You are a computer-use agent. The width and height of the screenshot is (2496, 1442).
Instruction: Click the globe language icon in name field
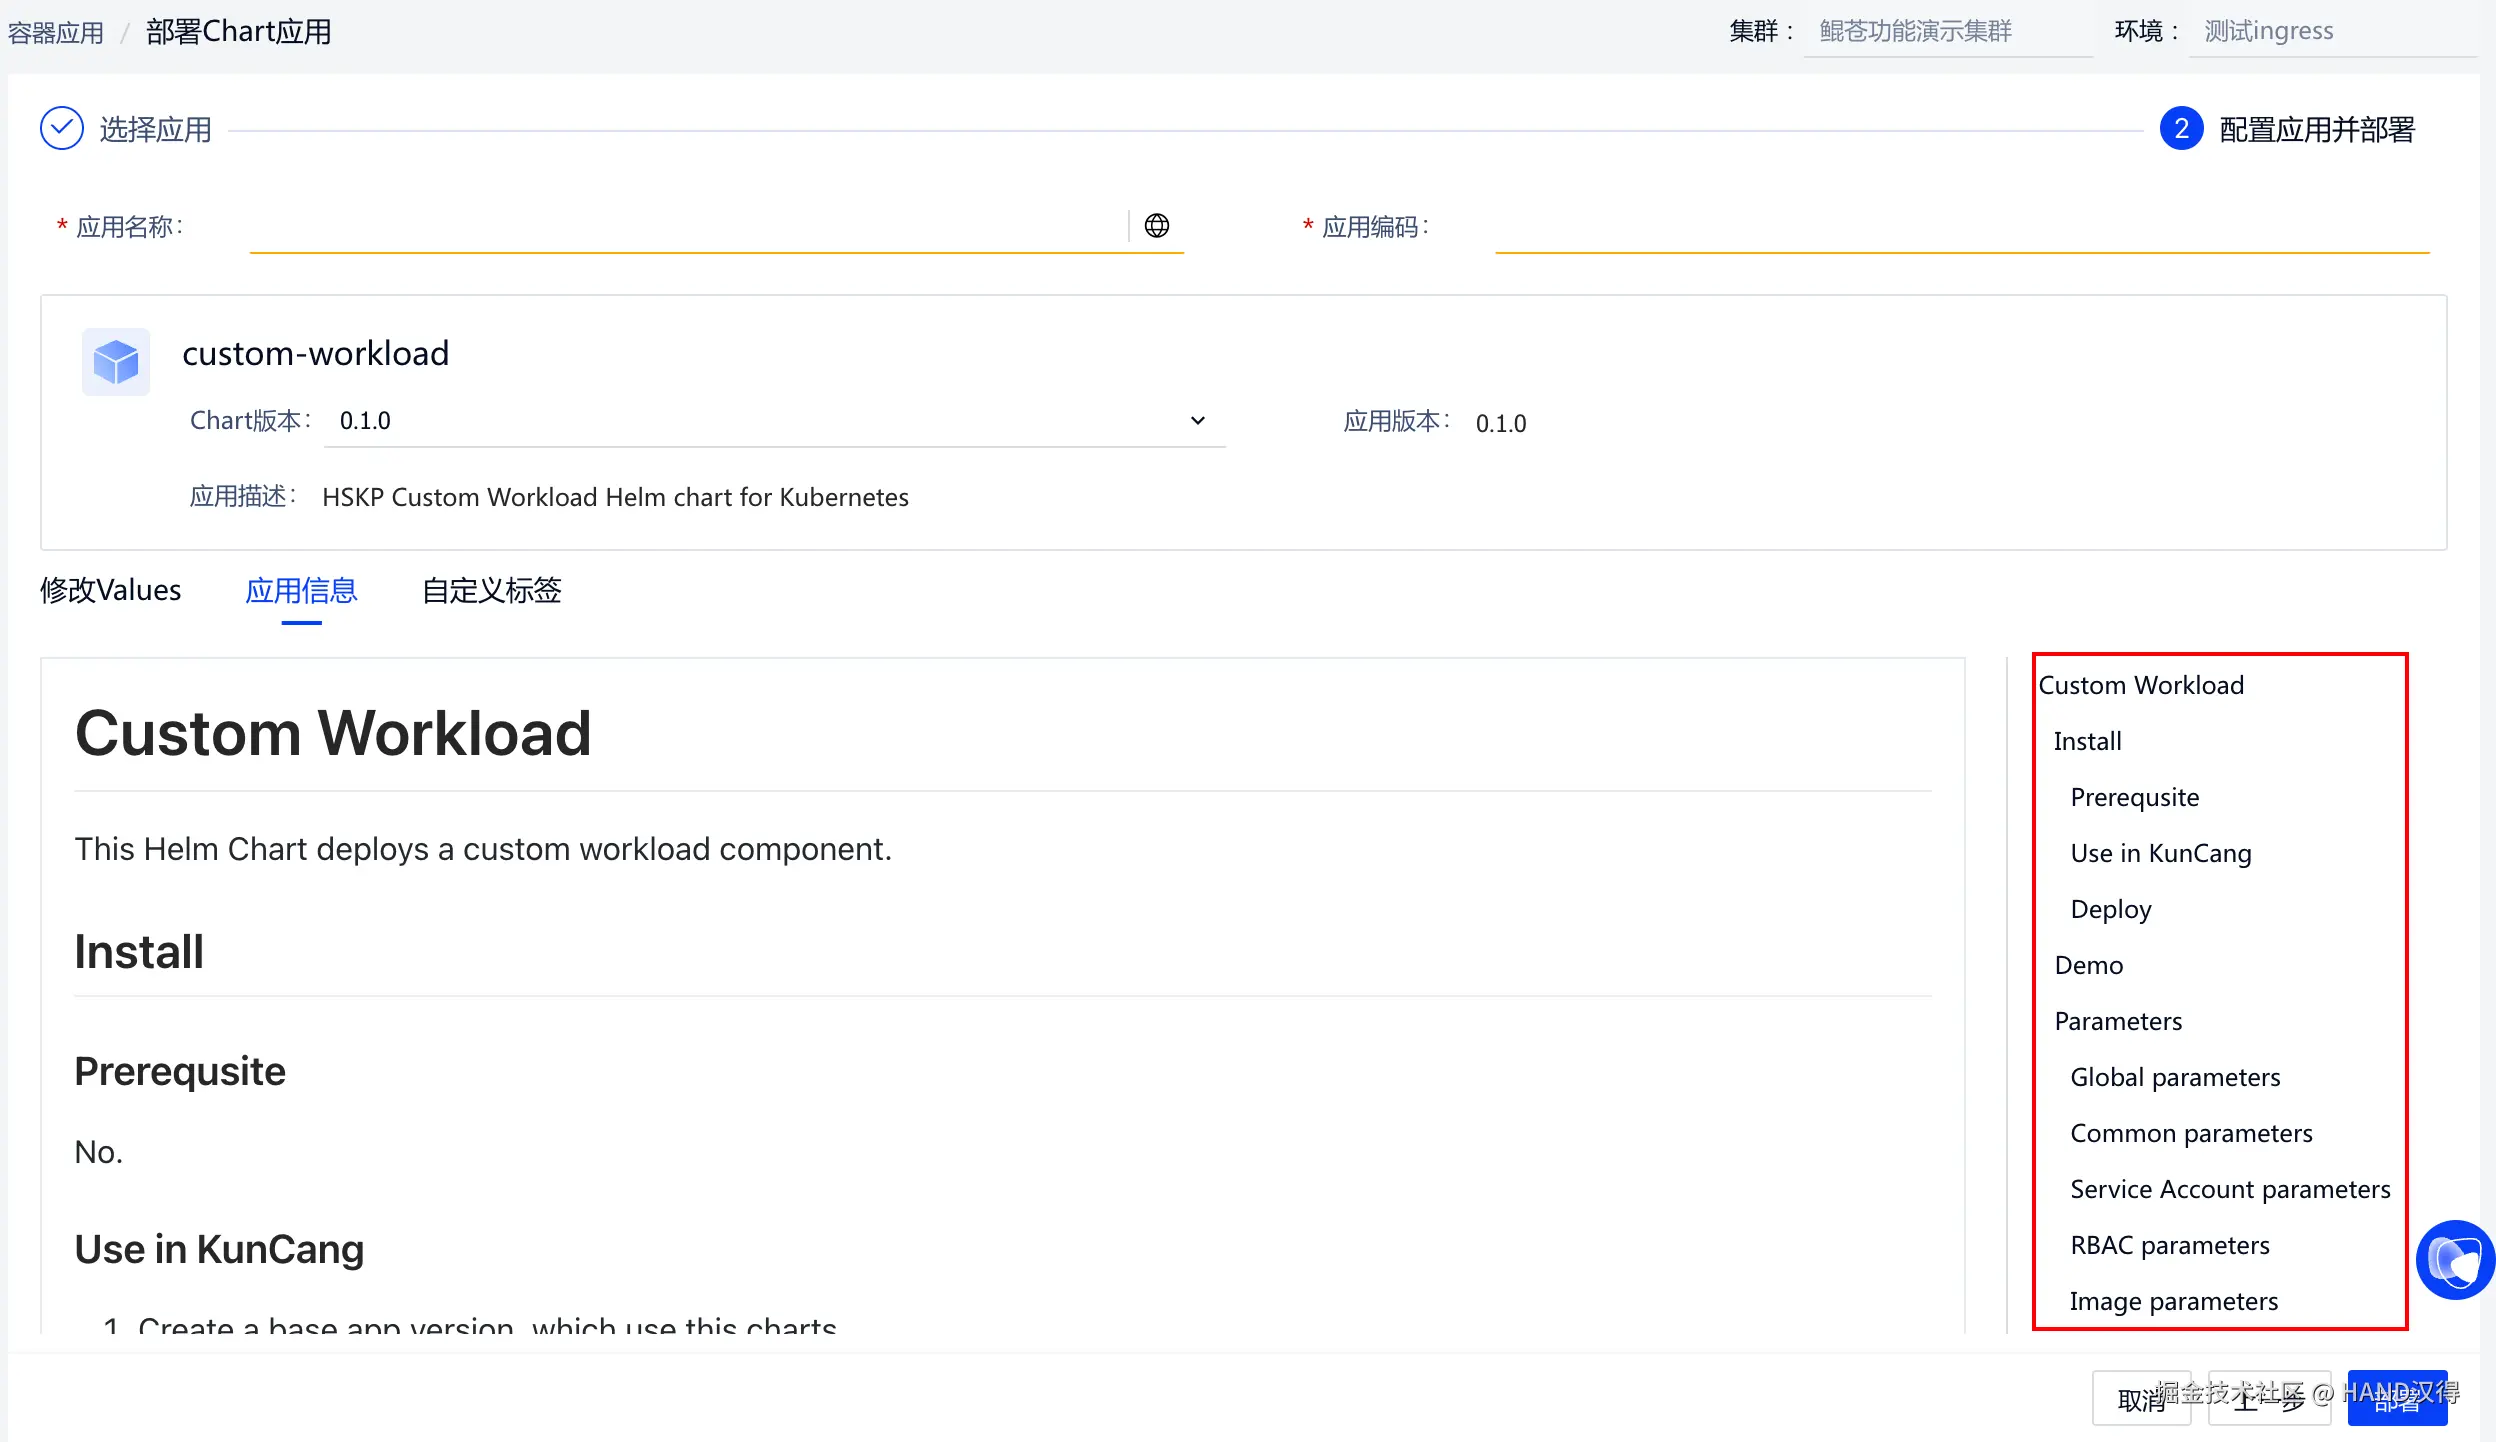click(1157, 226)
